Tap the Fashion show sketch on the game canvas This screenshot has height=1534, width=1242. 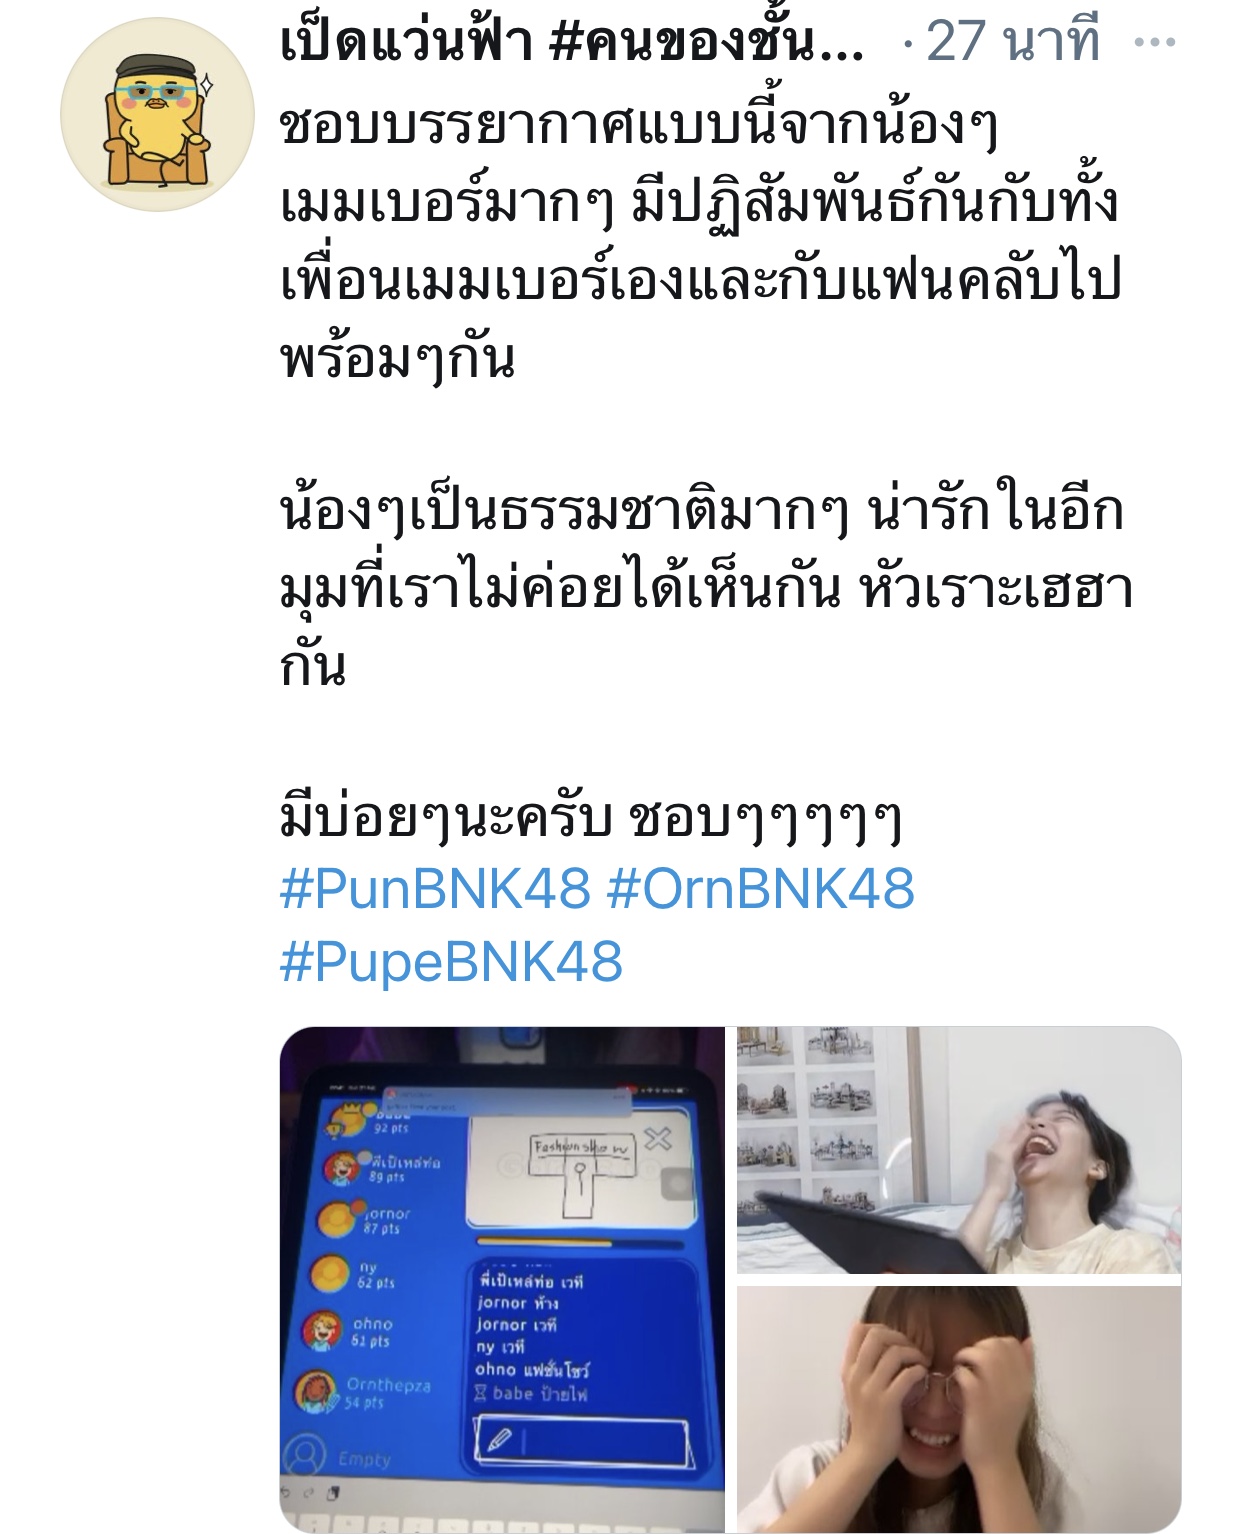[580, 1175]
